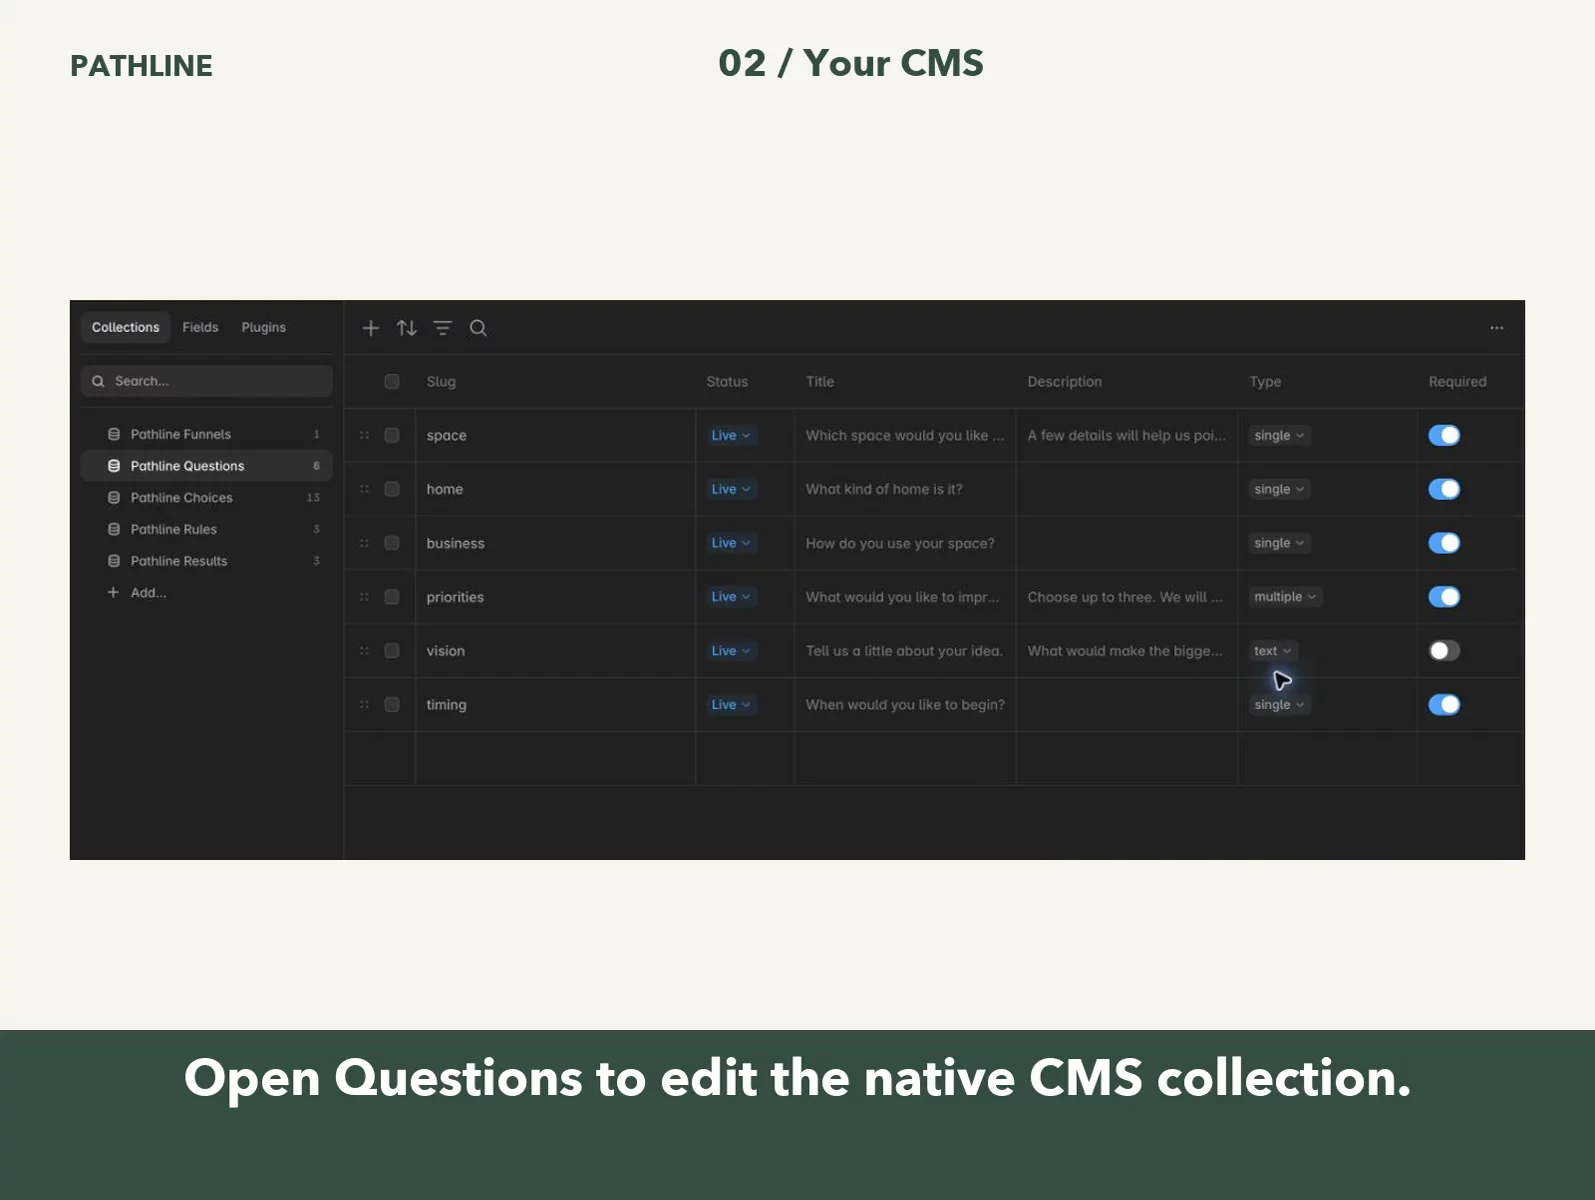Click the search magnifier in table toolbar
The height and width of the screenshot is (1200, 1595).
pyautogui.click(x=478, y=328)
